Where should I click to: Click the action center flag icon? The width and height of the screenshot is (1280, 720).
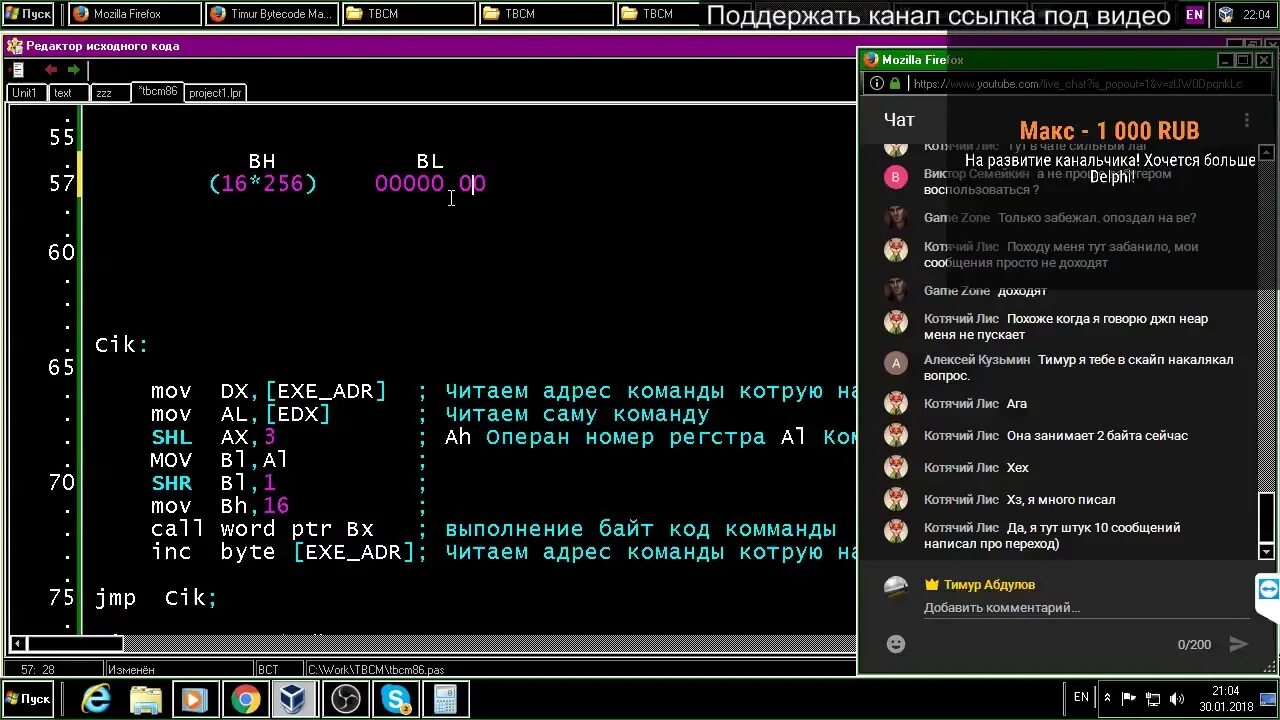click(x=1129, y=699)
